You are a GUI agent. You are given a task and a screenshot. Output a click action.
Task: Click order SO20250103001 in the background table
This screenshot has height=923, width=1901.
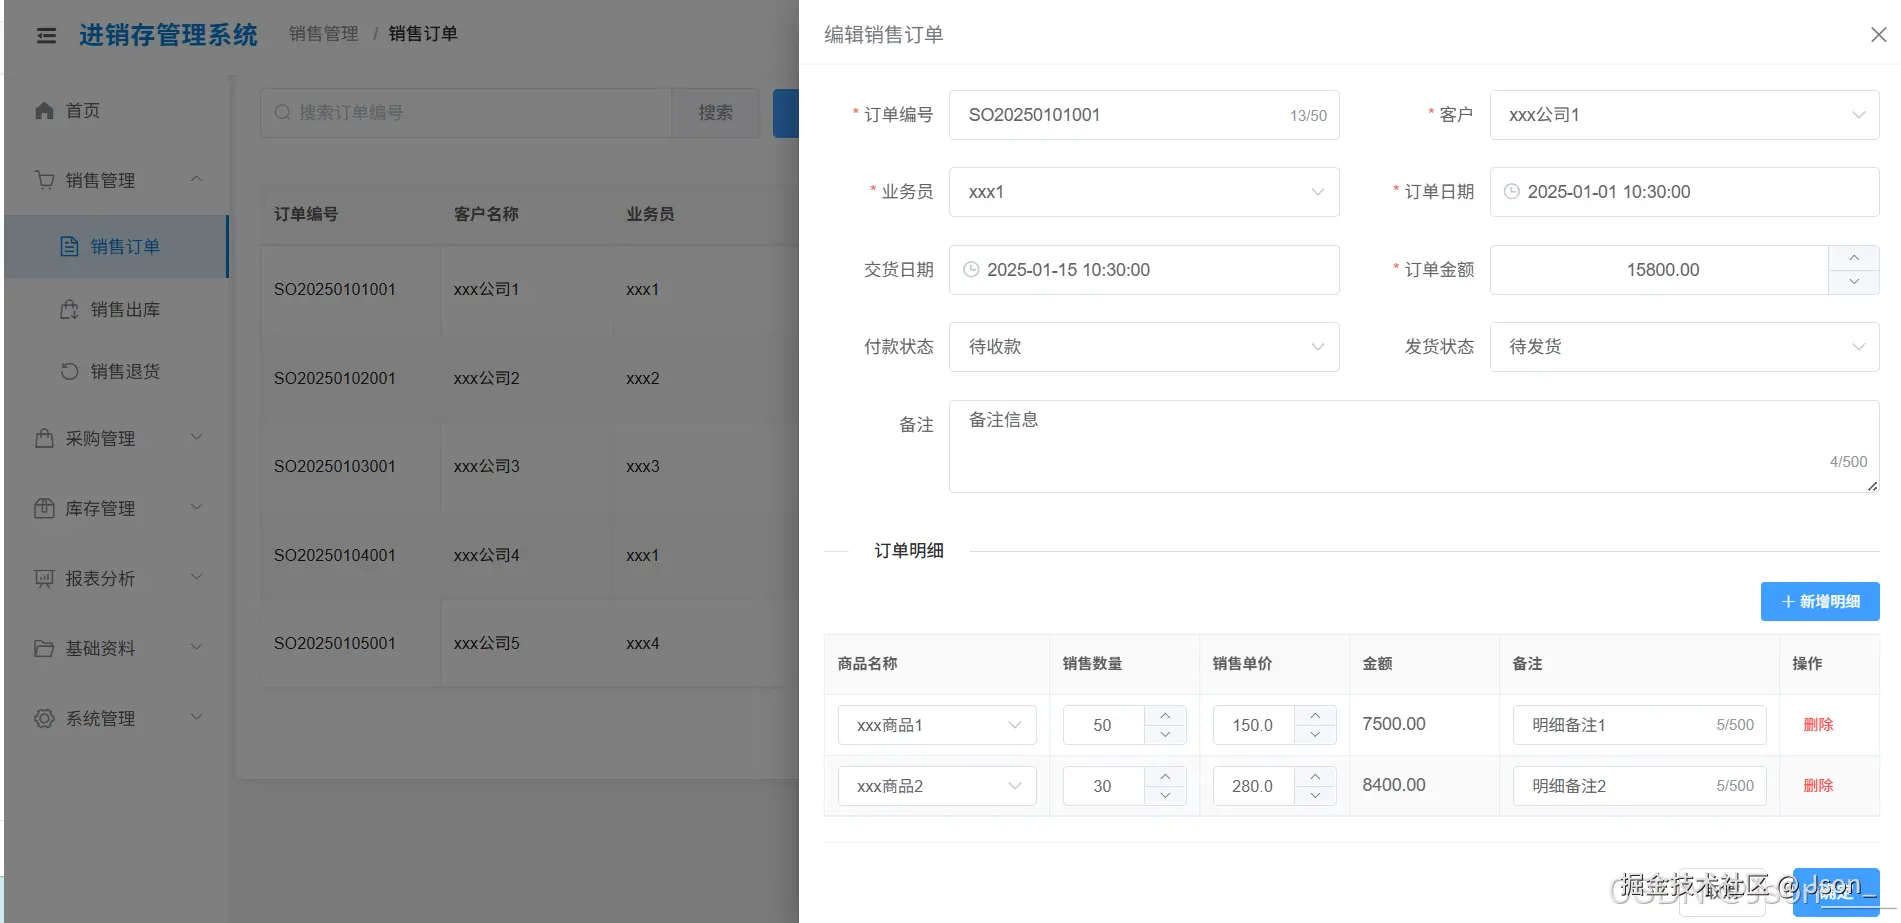tap(335, 467)
